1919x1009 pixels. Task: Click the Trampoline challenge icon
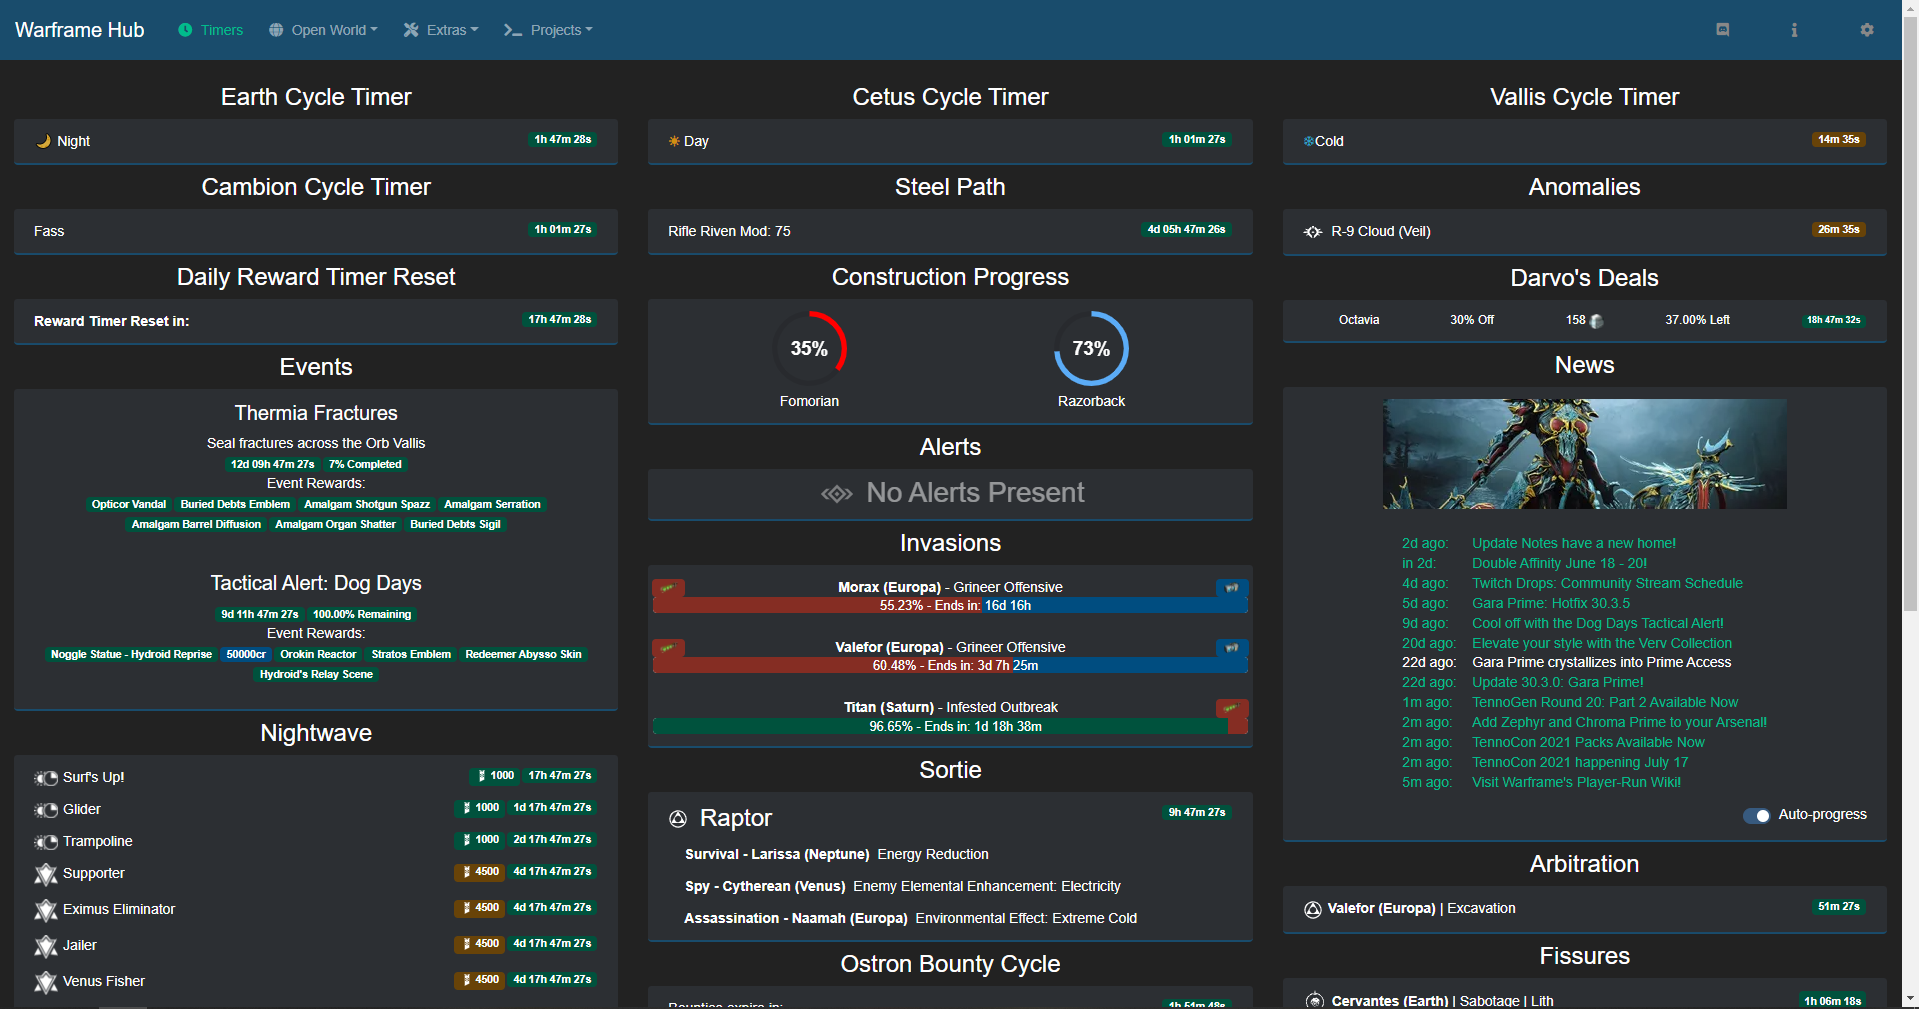pos(46,842)
